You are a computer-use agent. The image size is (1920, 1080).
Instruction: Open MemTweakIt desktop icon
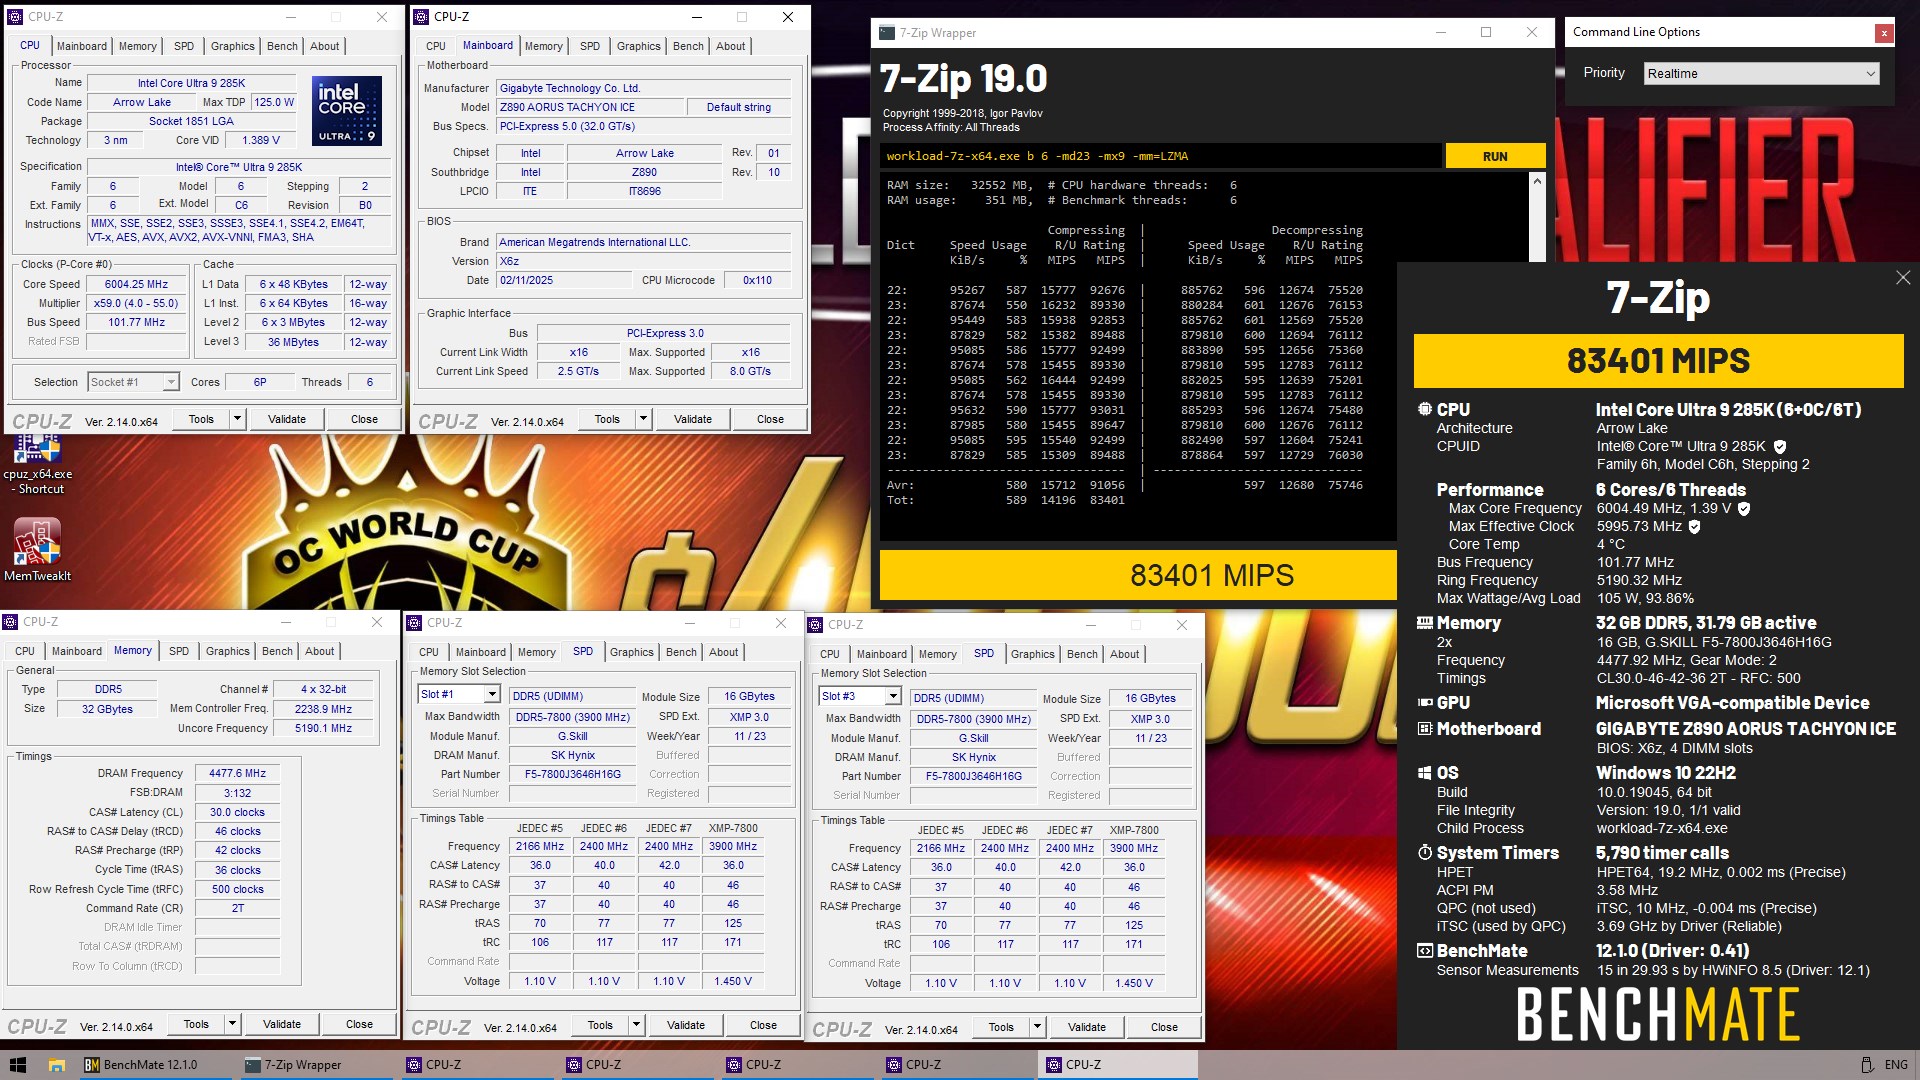(37, 550)
